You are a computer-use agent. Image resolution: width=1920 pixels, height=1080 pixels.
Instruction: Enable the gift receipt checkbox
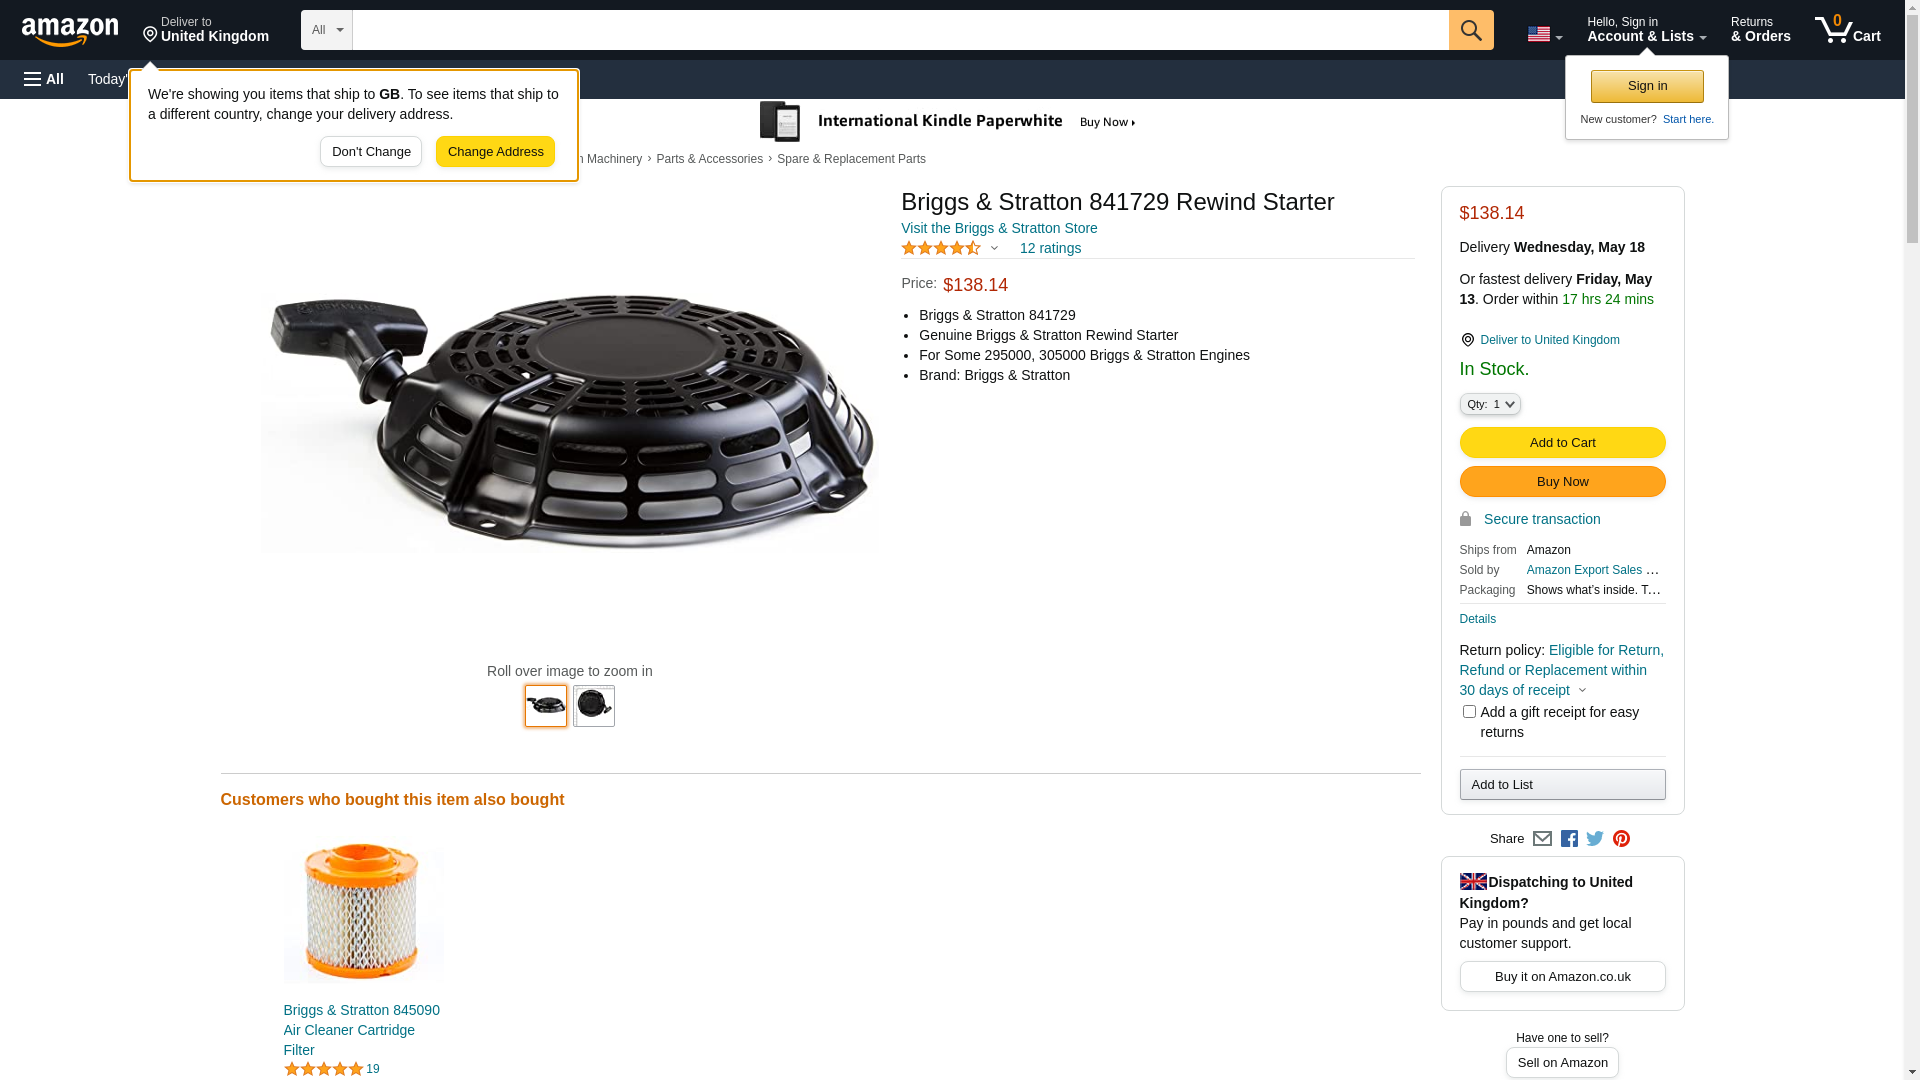click(x=1469, y=712)
